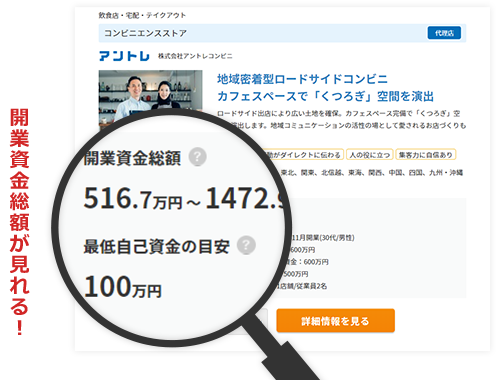
Task: Click the question mark next to 開業資金総額
Action: (x=197, y=157)
